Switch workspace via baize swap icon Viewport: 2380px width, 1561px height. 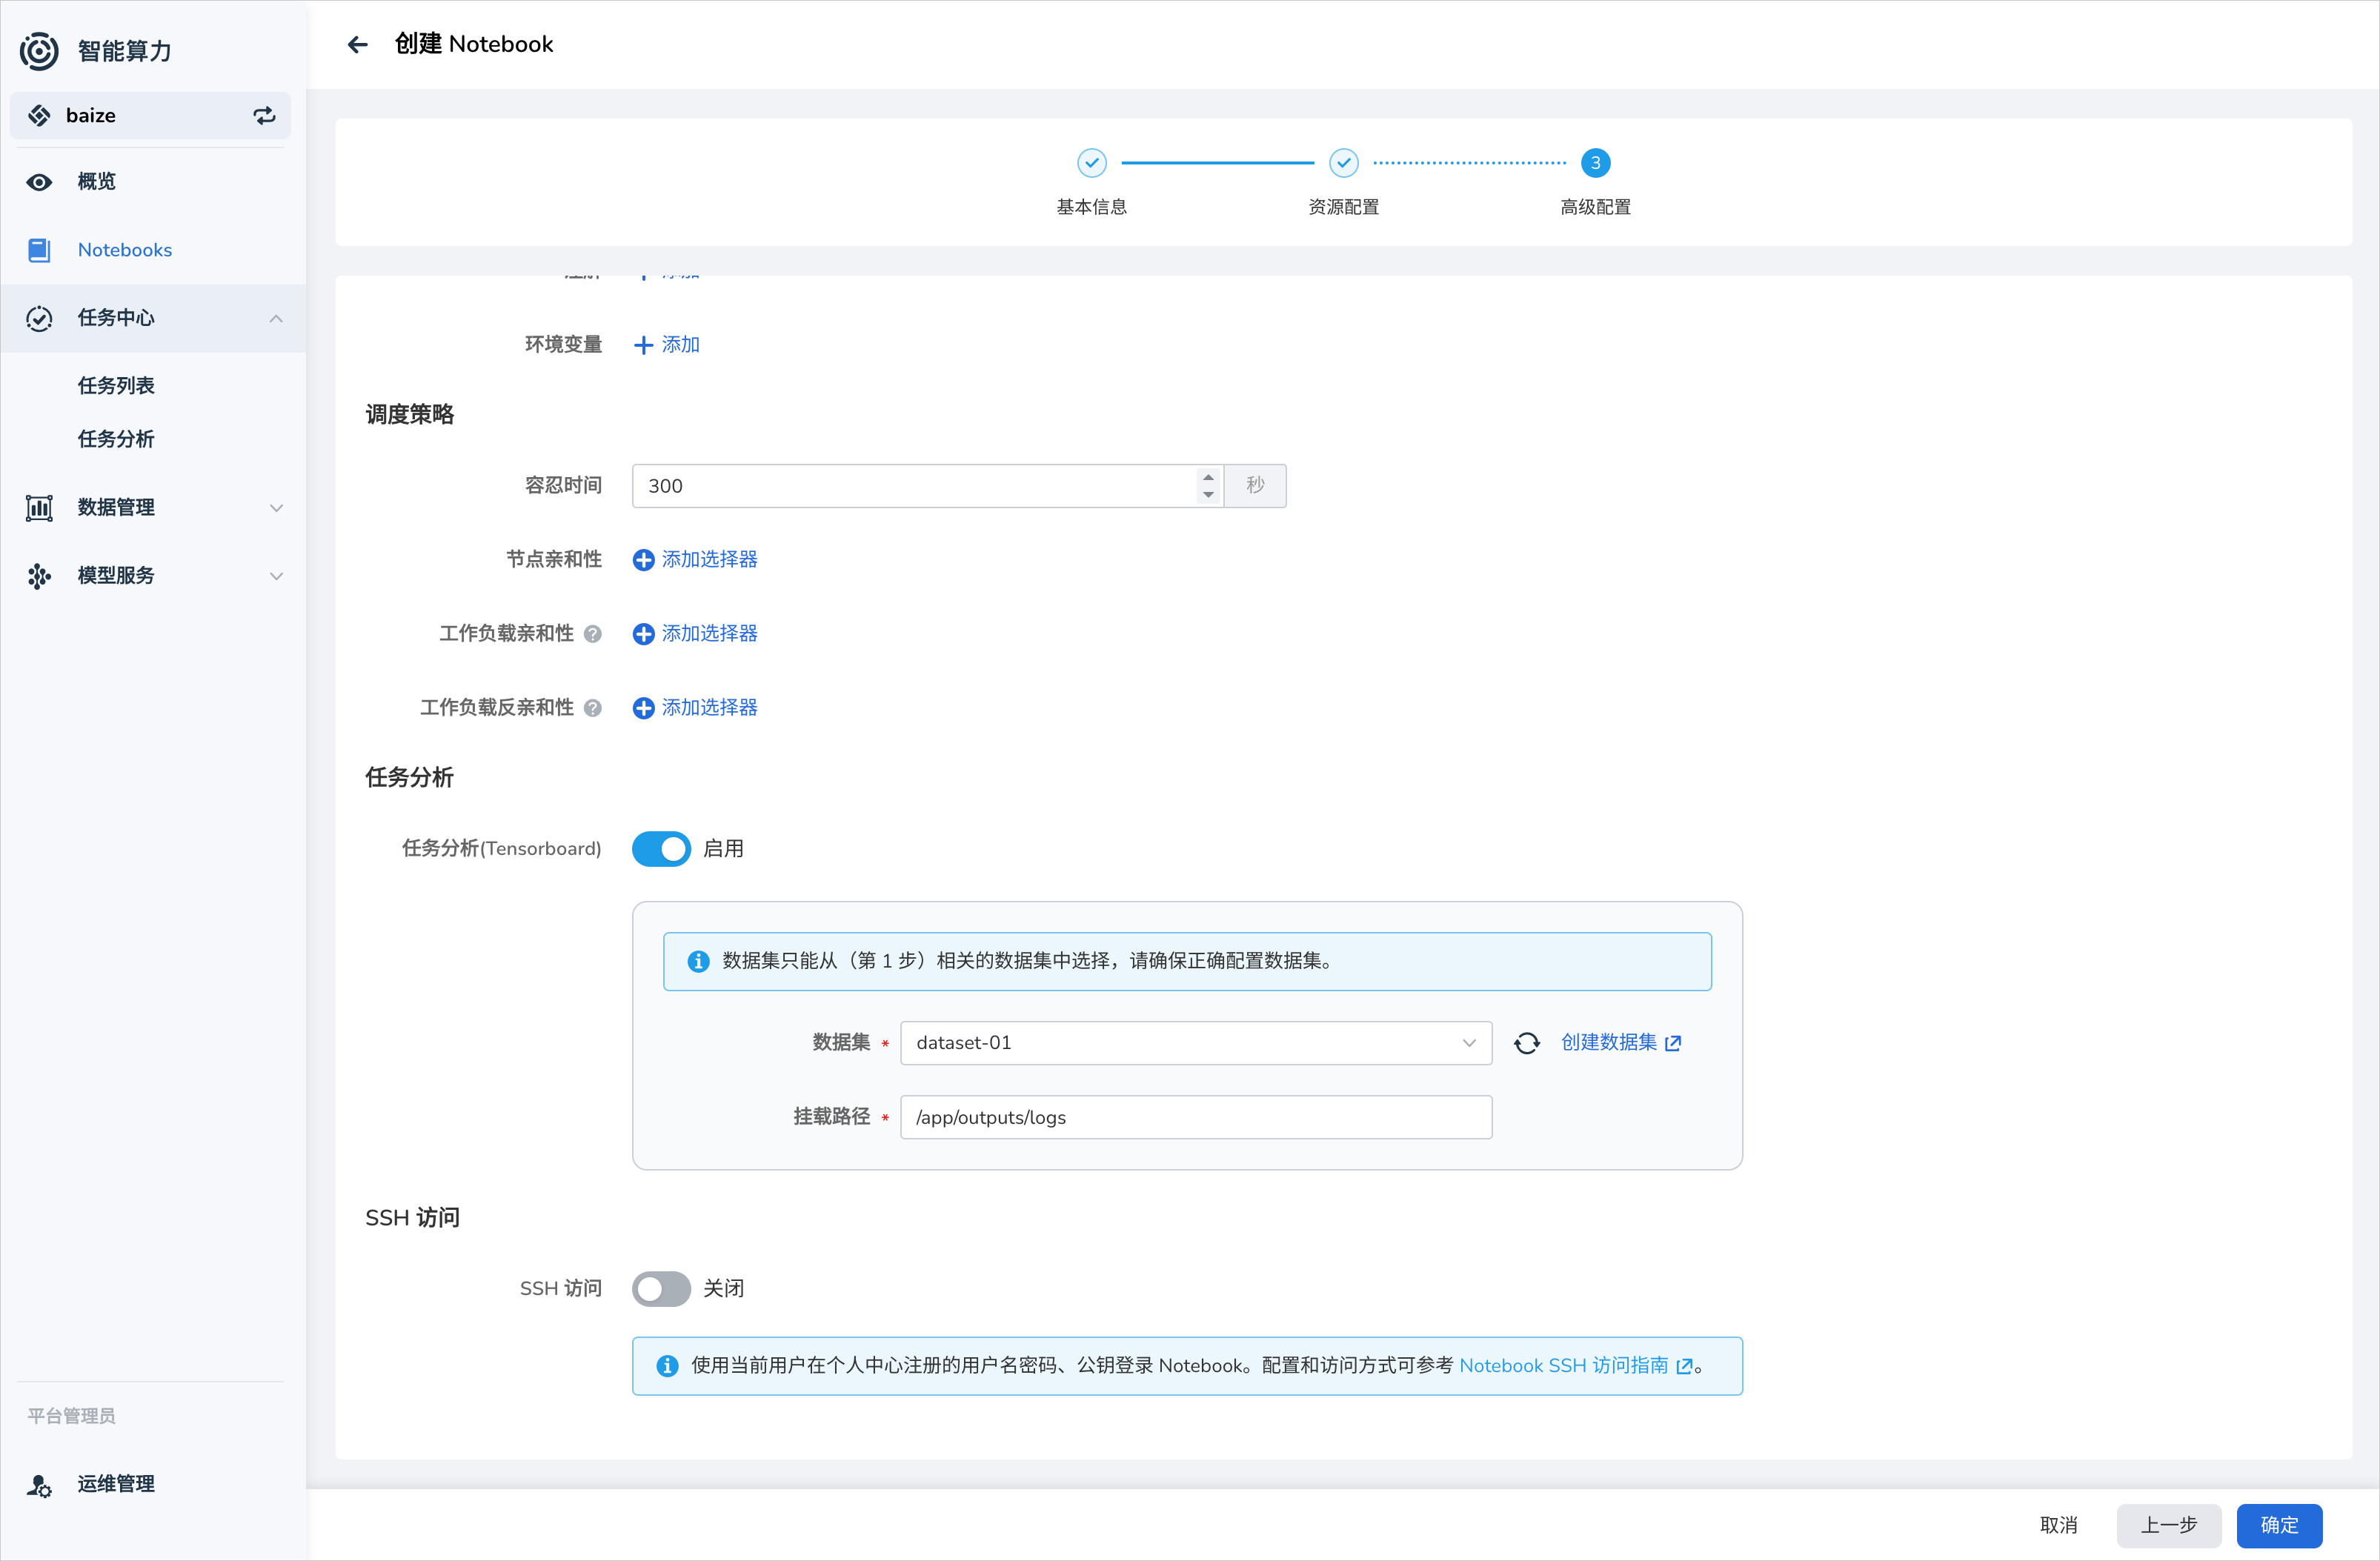click(x=264, y=116)
